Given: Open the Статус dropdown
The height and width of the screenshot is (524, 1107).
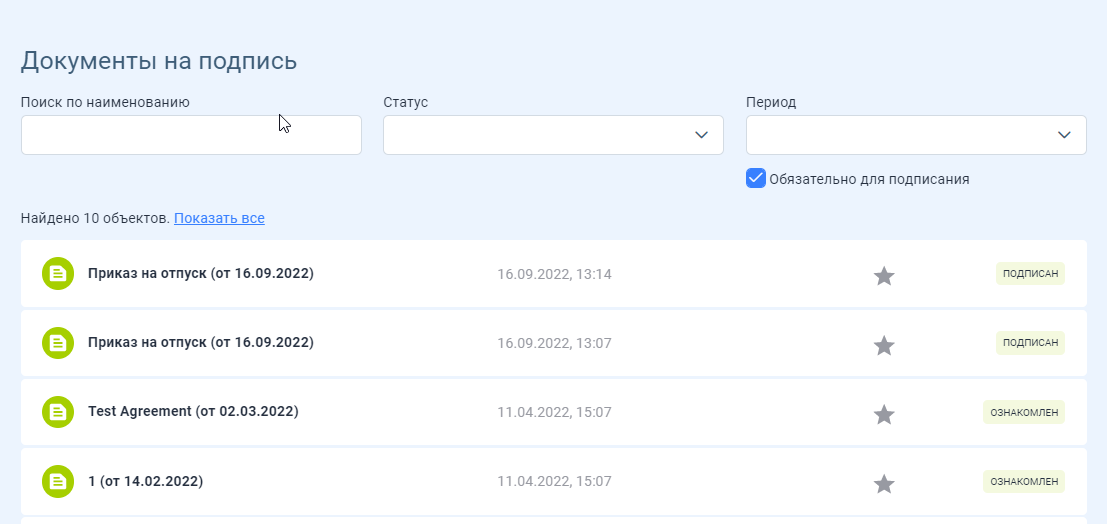Looking at the screenshot, I should click(553, 135).
